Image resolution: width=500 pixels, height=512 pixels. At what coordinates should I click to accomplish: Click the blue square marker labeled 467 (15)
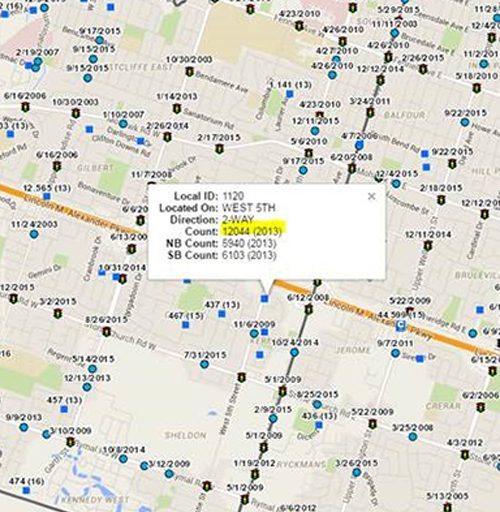pos(186,325)
